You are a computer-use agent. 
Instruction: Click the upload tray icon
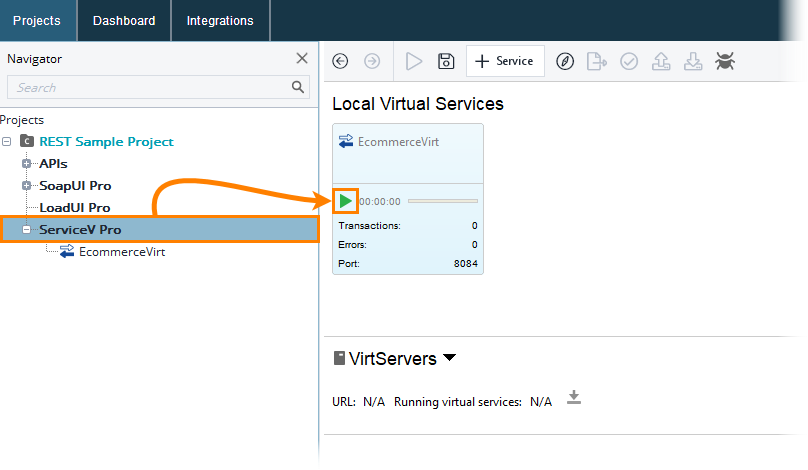(x=661, y=61)
